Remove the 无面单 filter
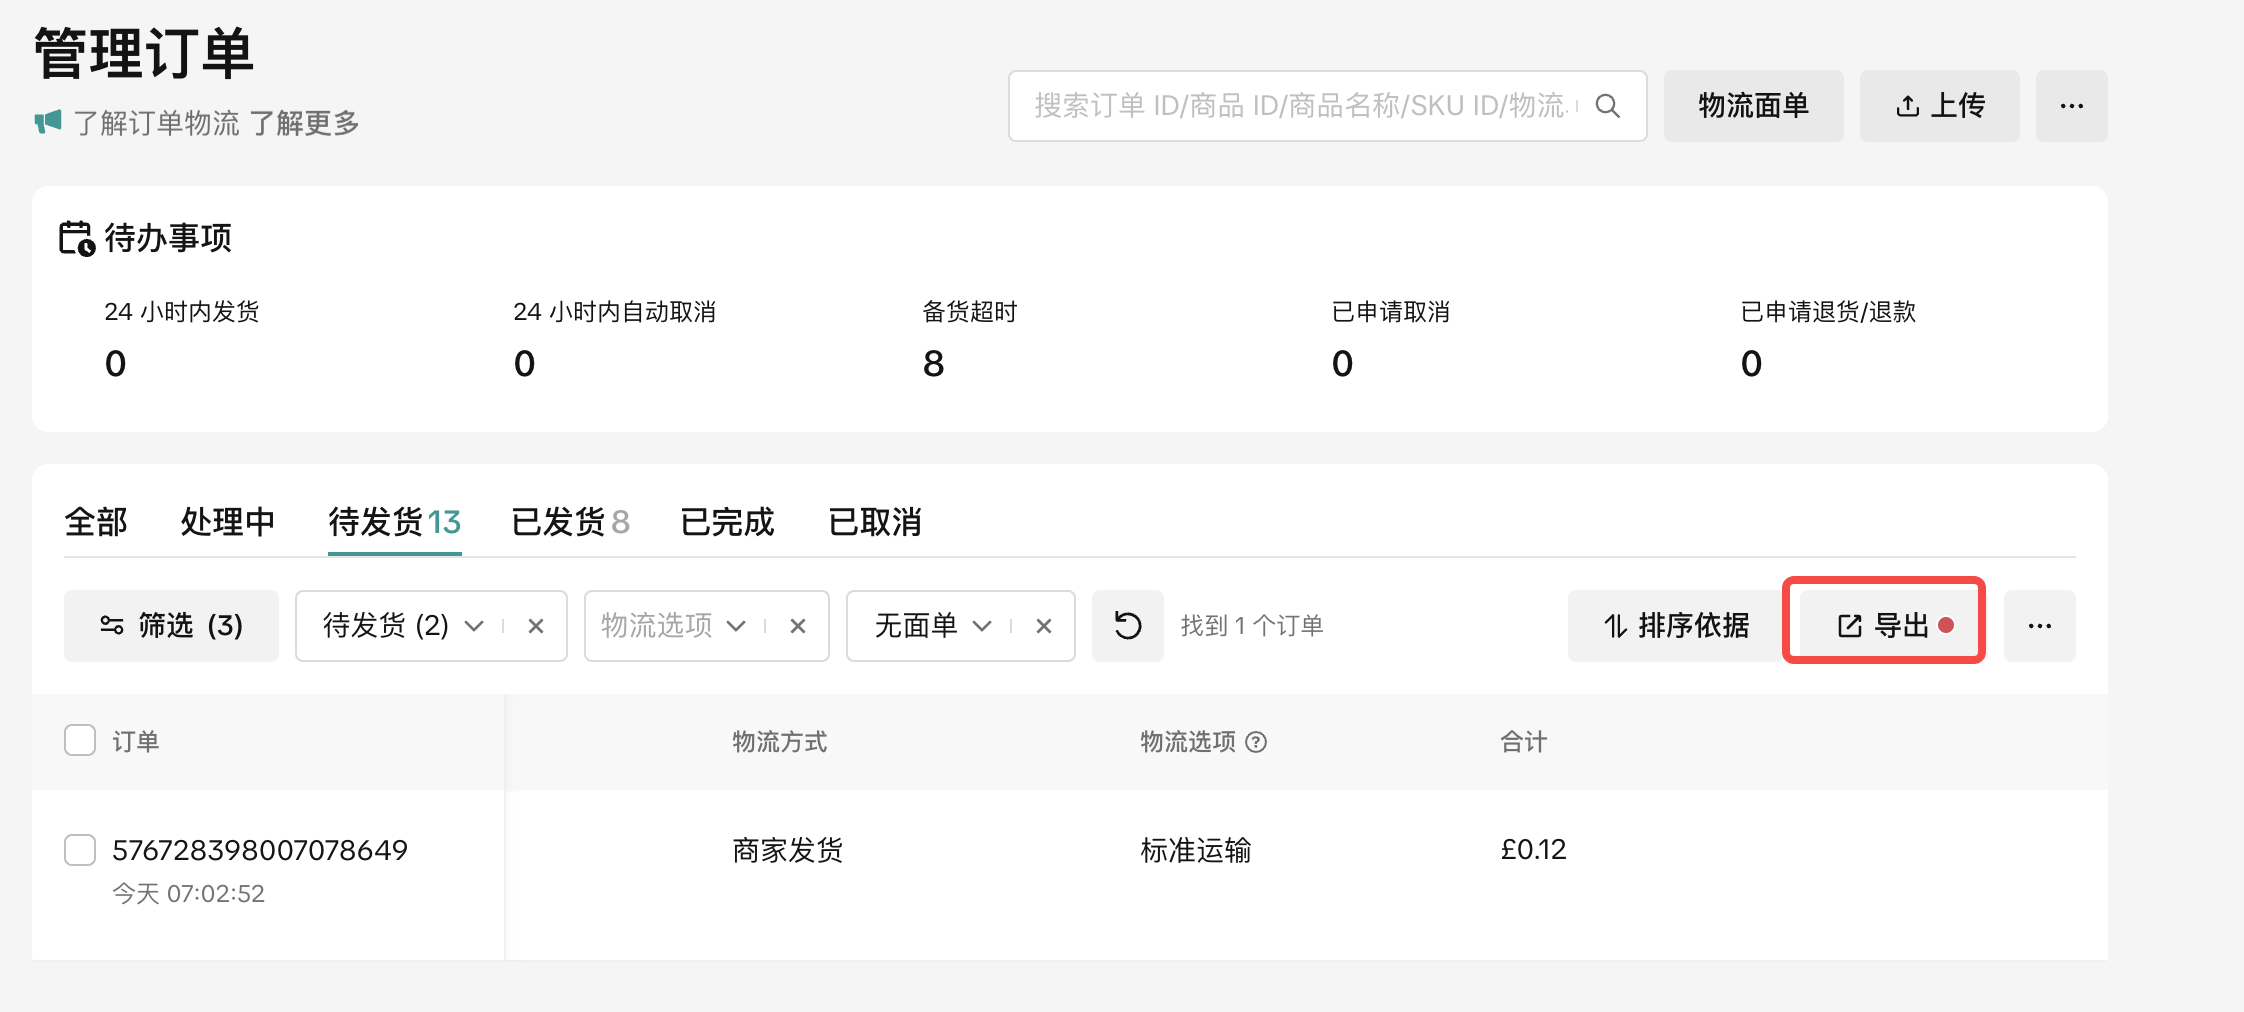 point(1044,626)
